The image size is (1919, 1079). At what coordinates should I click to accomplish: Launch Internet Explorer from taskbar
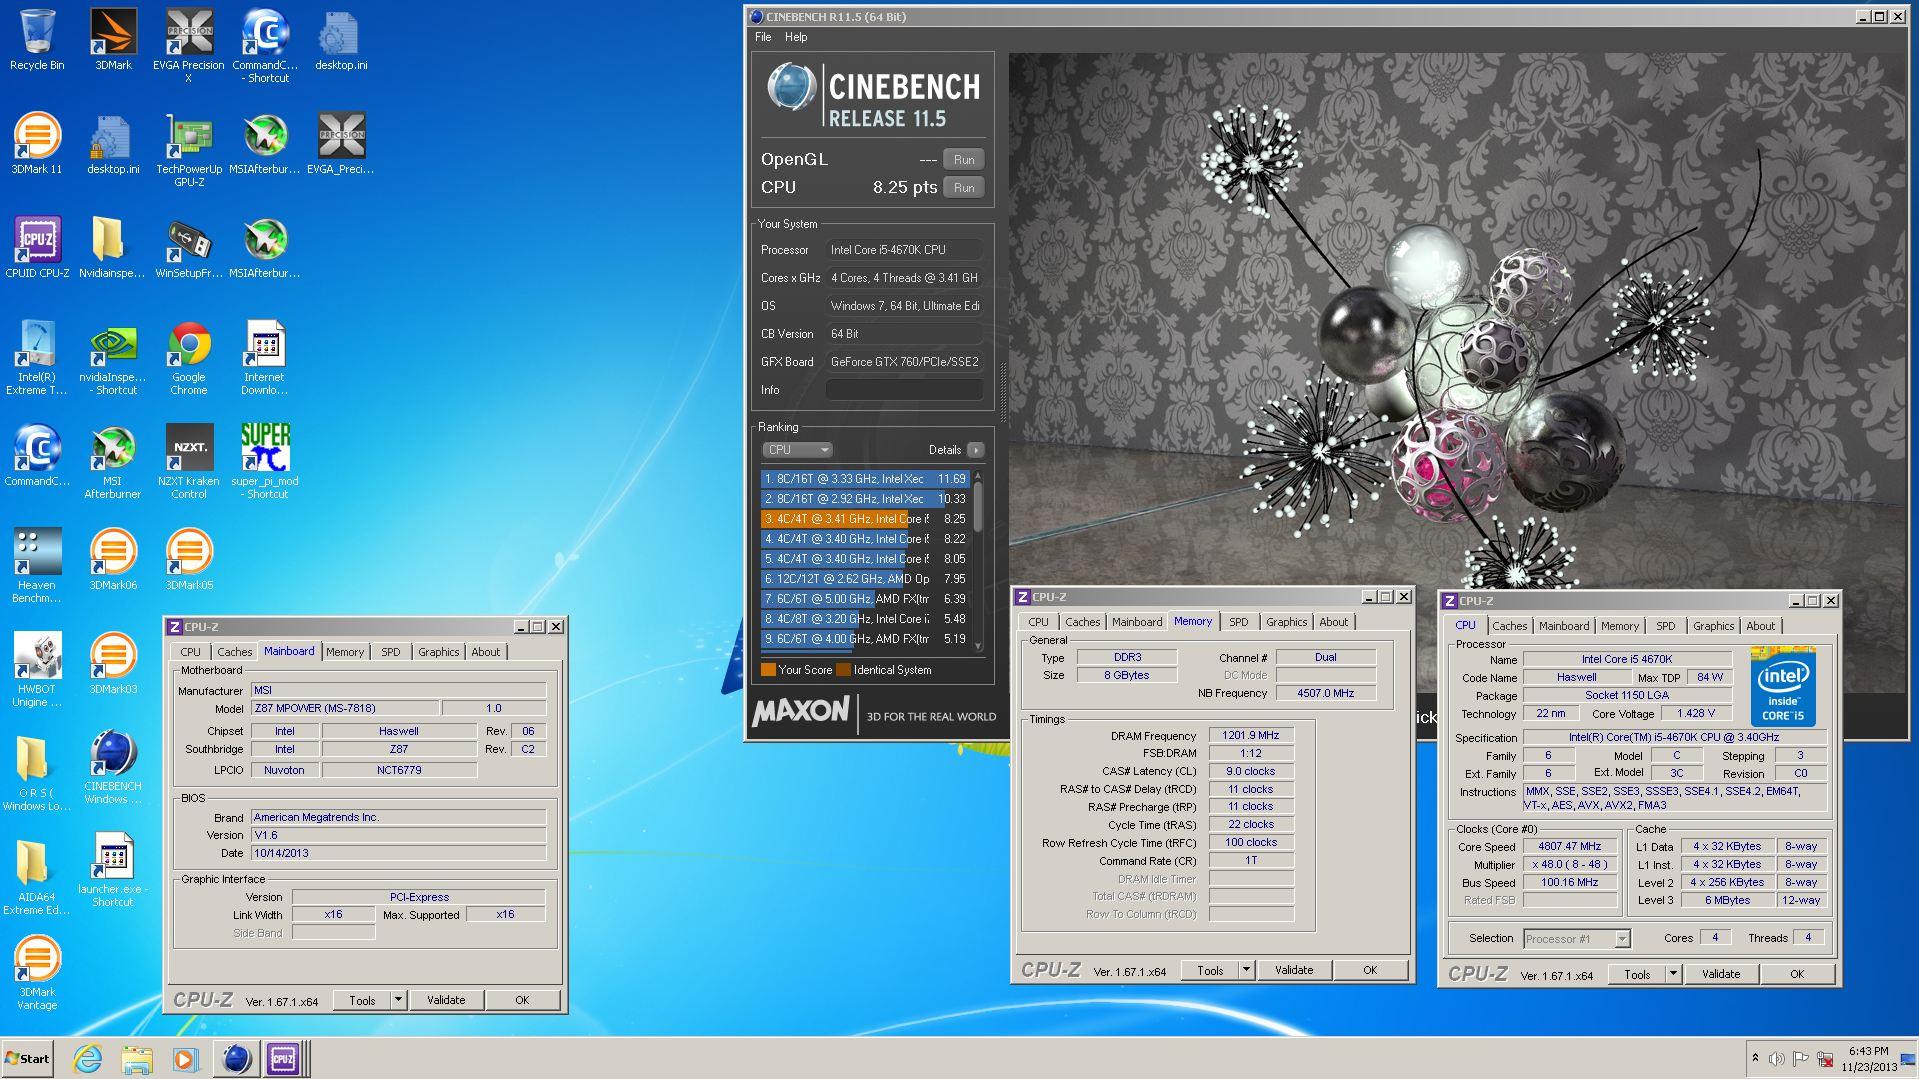coord(88,1059)
